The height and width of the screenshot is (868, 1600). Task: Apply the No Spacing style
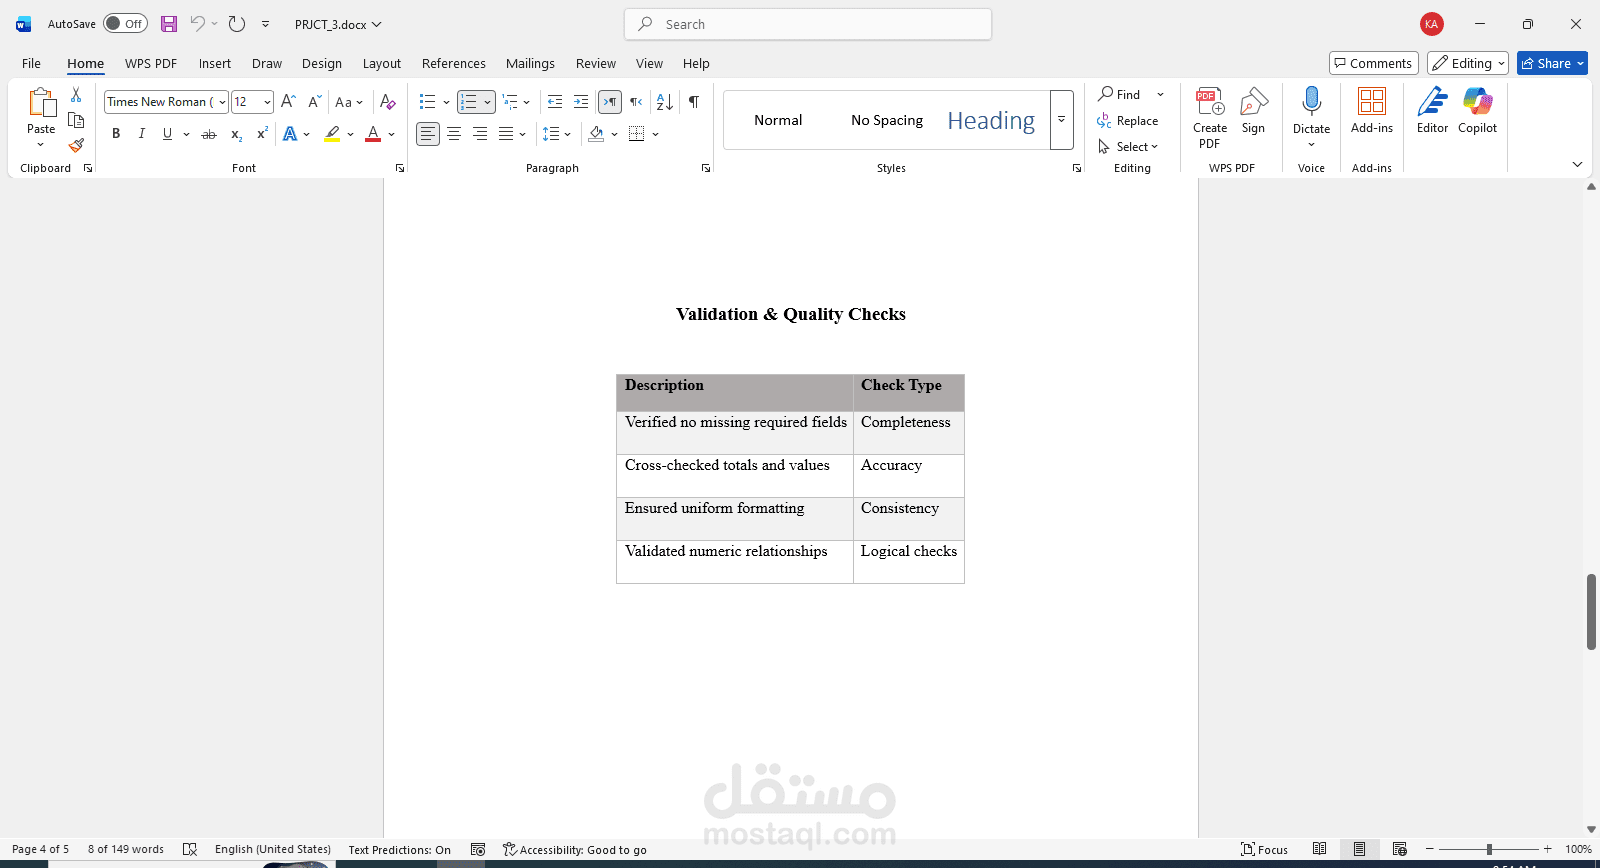point(887,120)
